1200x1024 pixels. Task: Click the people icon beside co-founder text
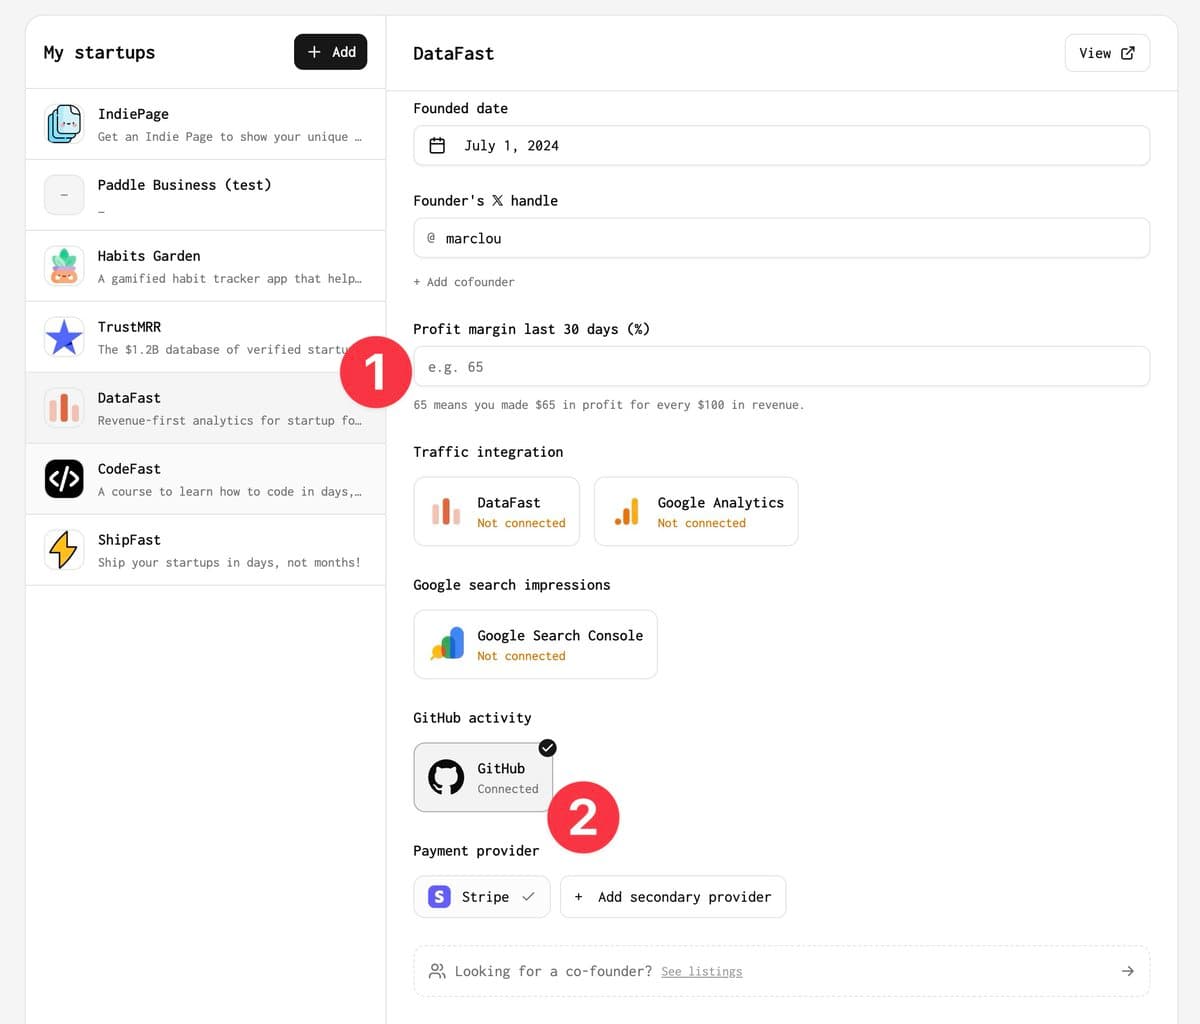pyautogui.click(x=437, y=971)
